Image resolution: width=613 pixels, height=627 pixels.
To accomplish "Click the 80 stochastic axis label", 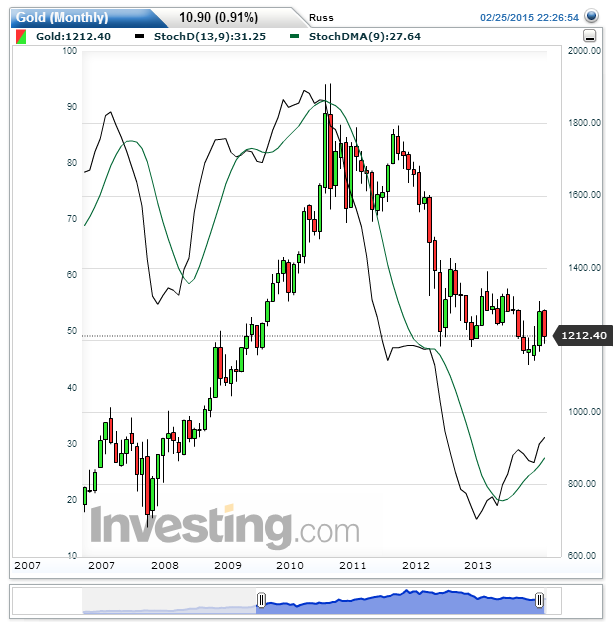I will click(x=72, y=163).
